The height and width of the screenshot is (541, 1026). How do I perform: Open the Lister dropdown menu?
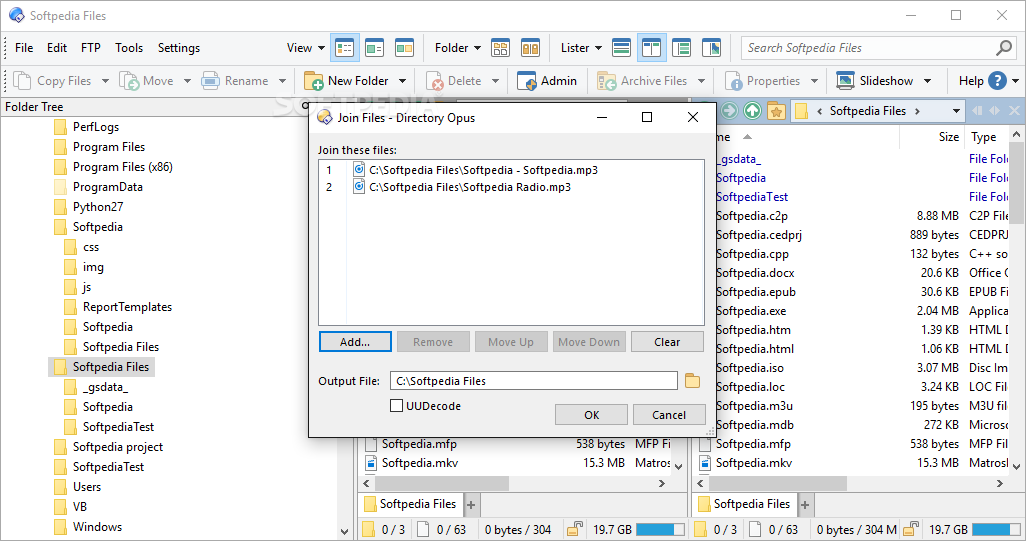click(582, 48)
